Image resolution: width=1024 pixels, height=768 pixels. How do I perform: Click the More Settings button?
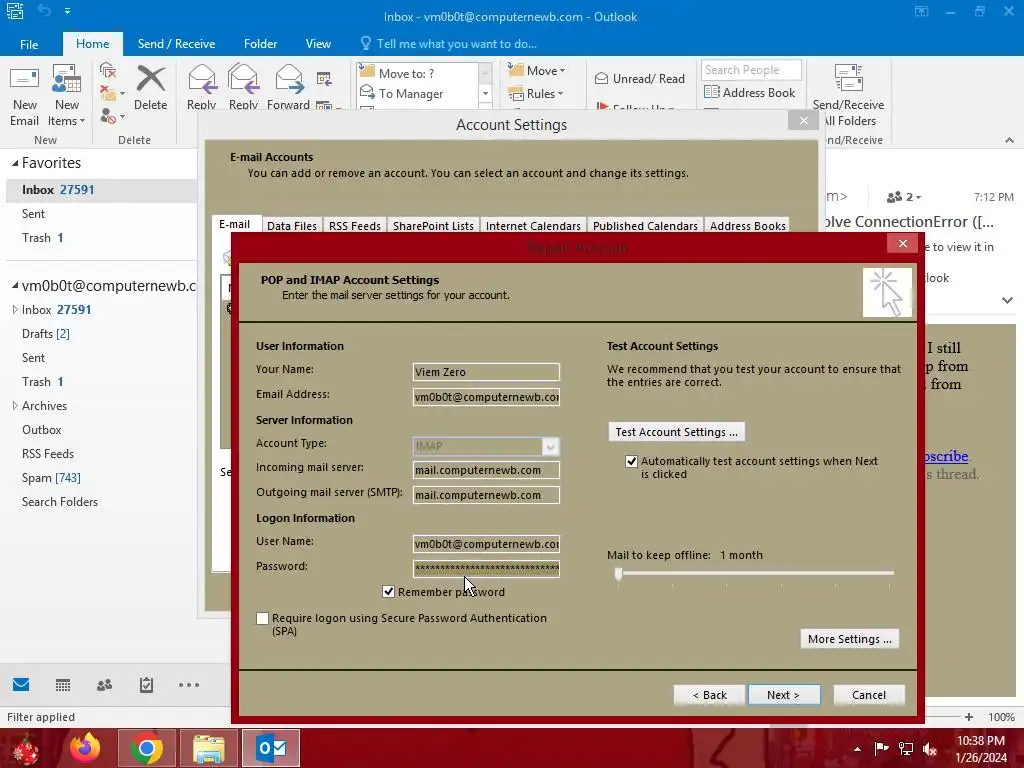[x=850, y=639]
